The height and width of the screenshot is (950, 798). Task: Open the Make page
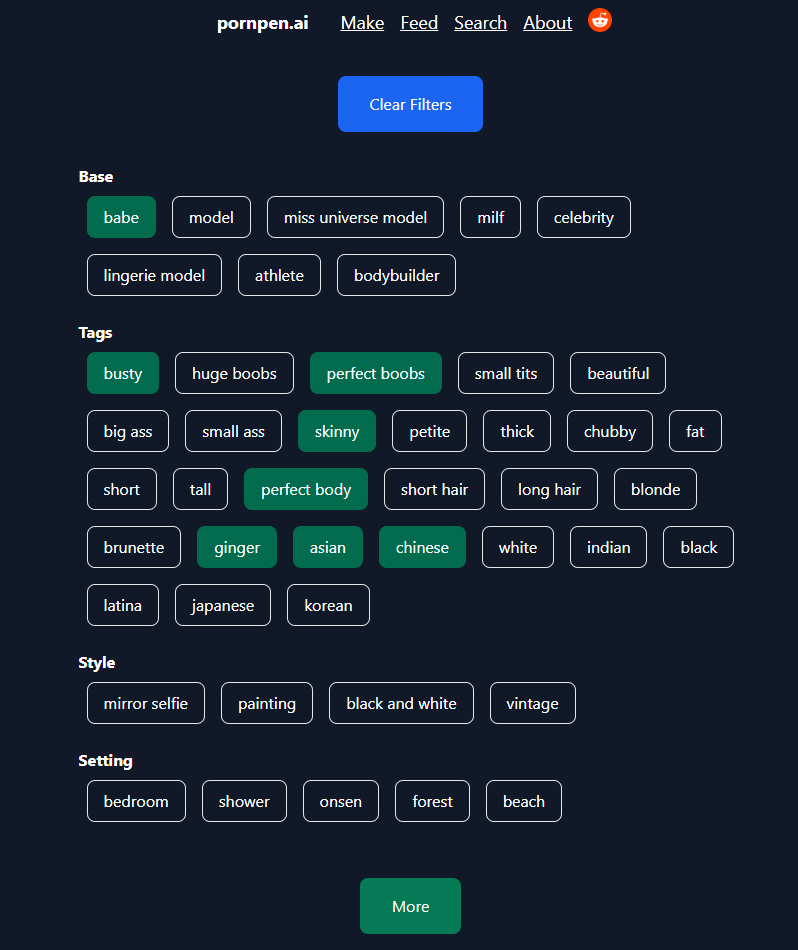coord(362,23)
